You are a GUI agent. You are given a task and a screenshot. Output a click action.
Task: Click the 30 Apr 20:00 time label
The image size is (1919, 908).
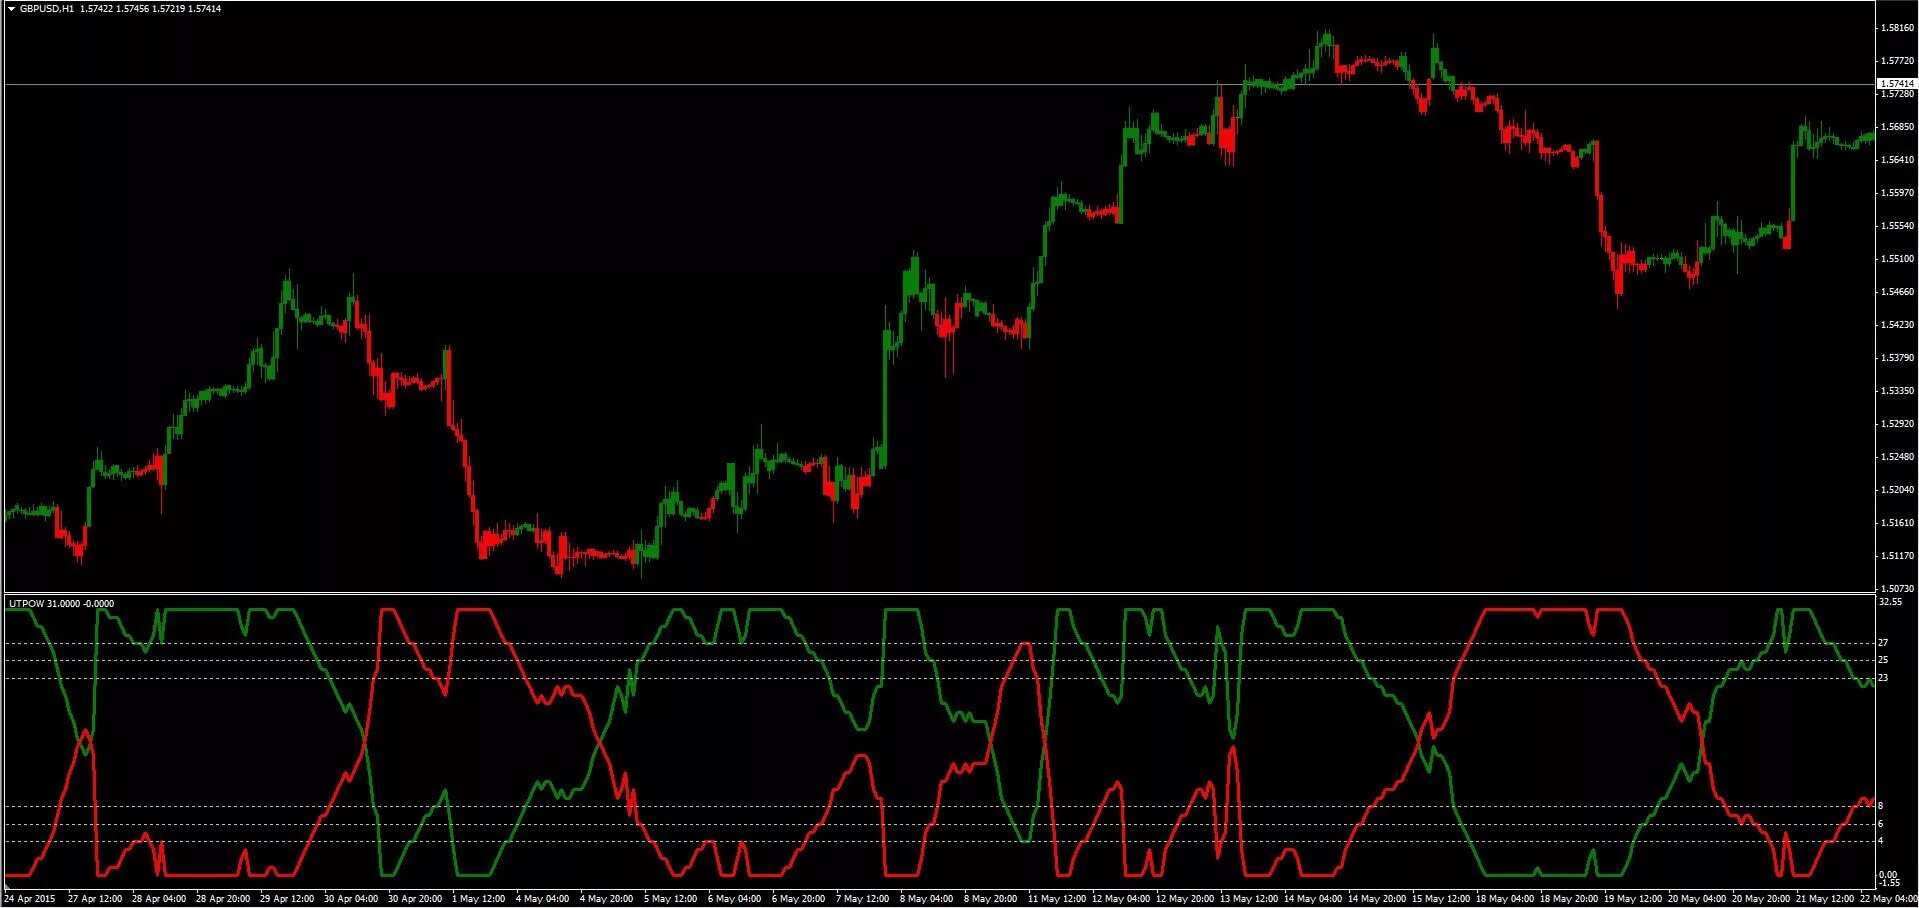click(415, 899)
